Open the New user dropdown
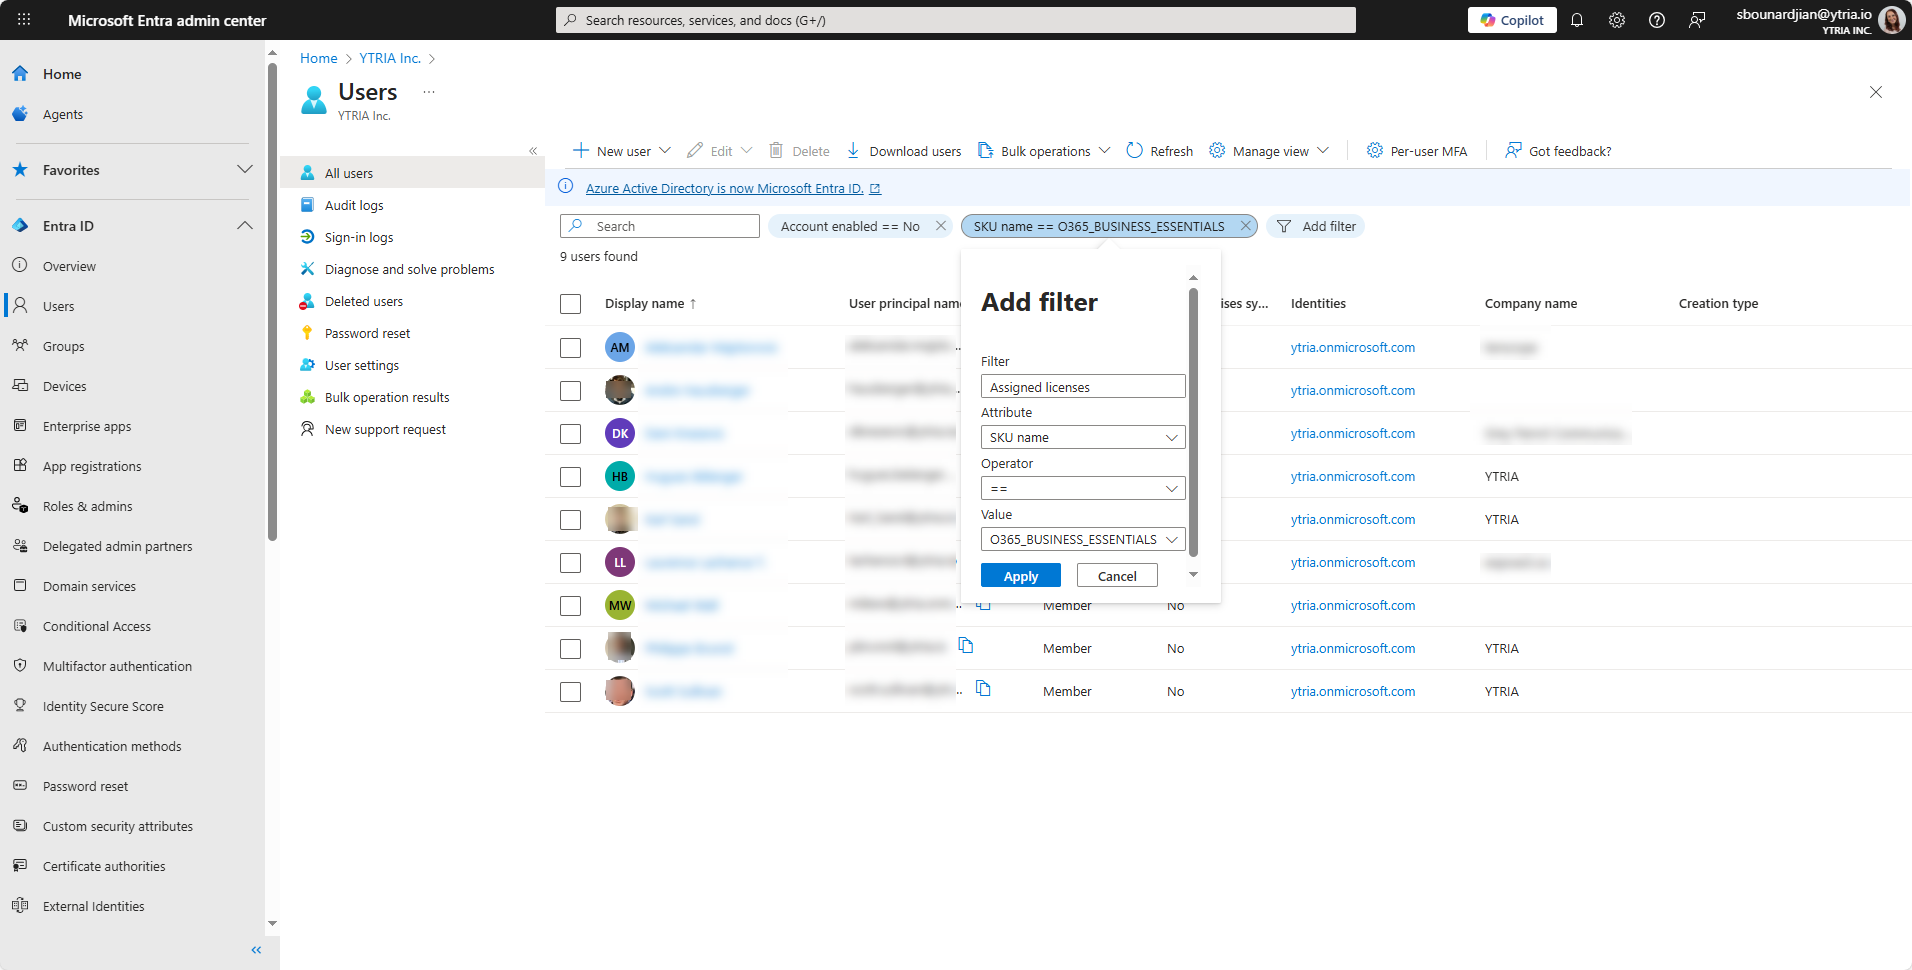Image resolution: width=1912 pixels, height=970 pixels. tap(622, 151)
